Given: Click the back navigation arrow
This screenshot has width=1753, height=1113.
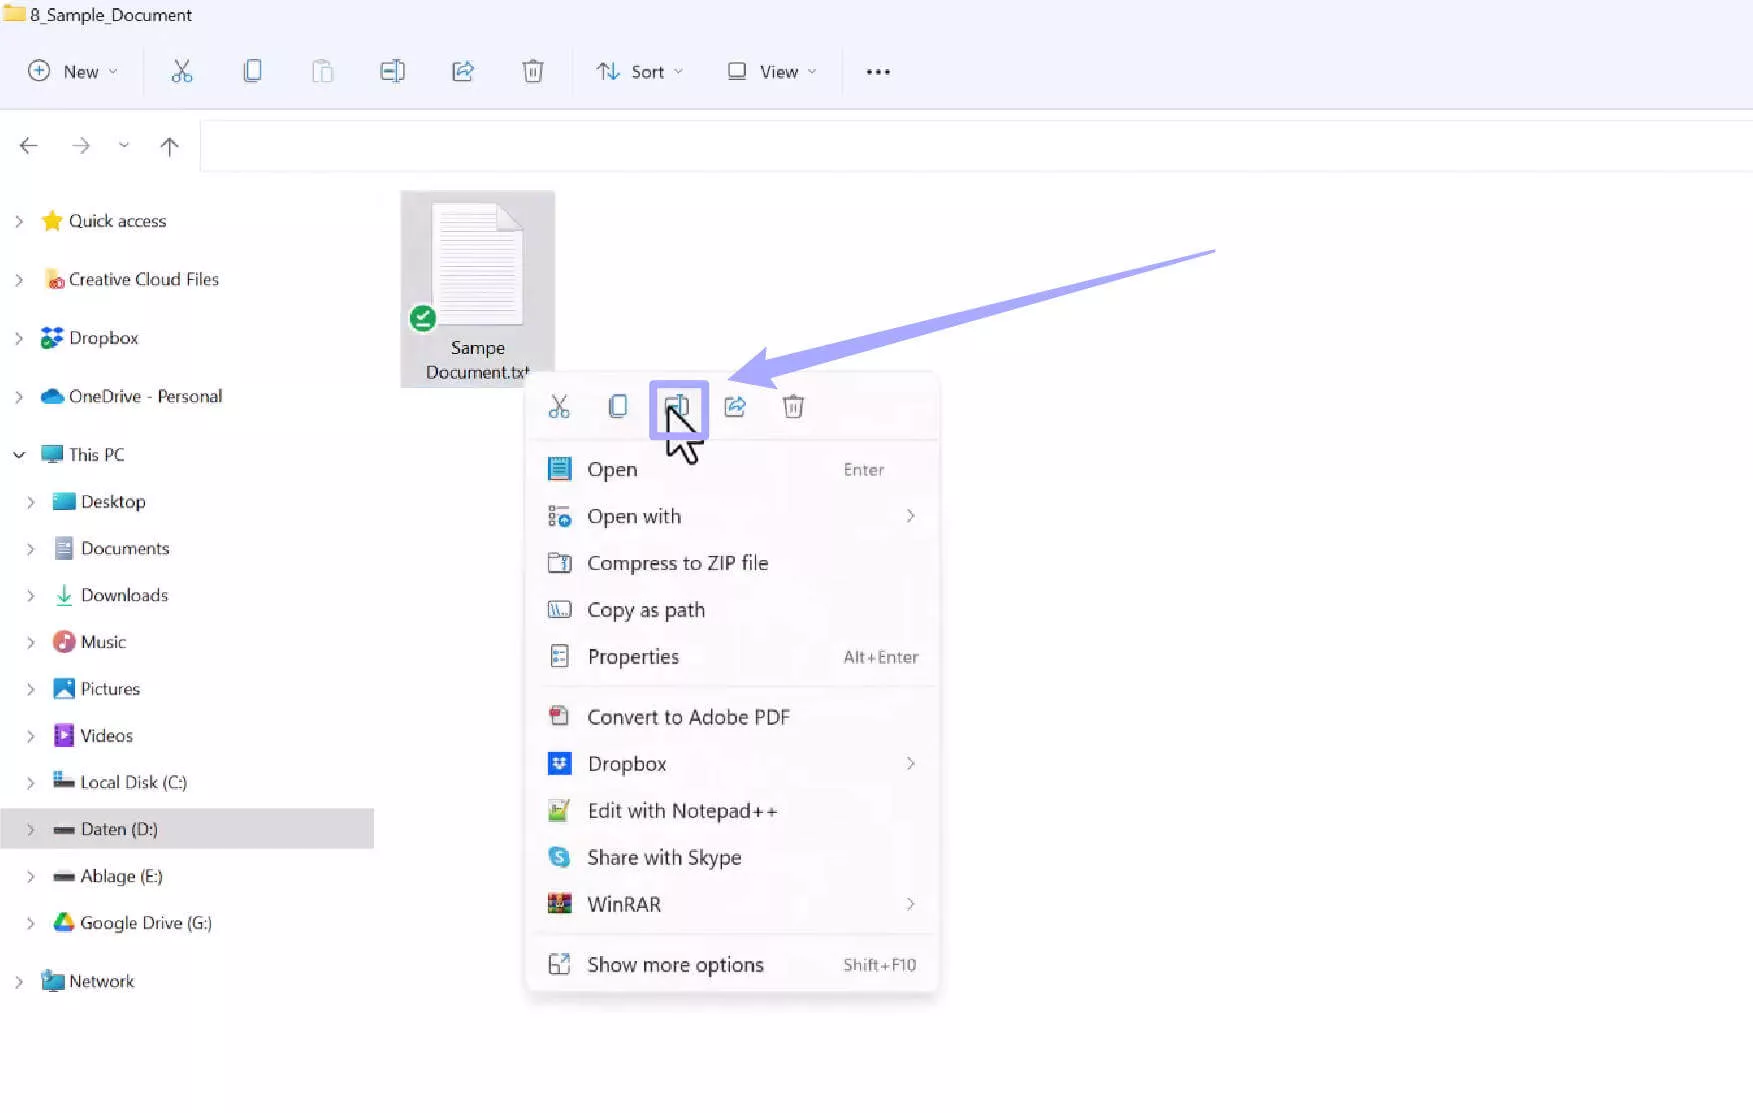Looking at the screenshot, I should click(x=28, y=145).
